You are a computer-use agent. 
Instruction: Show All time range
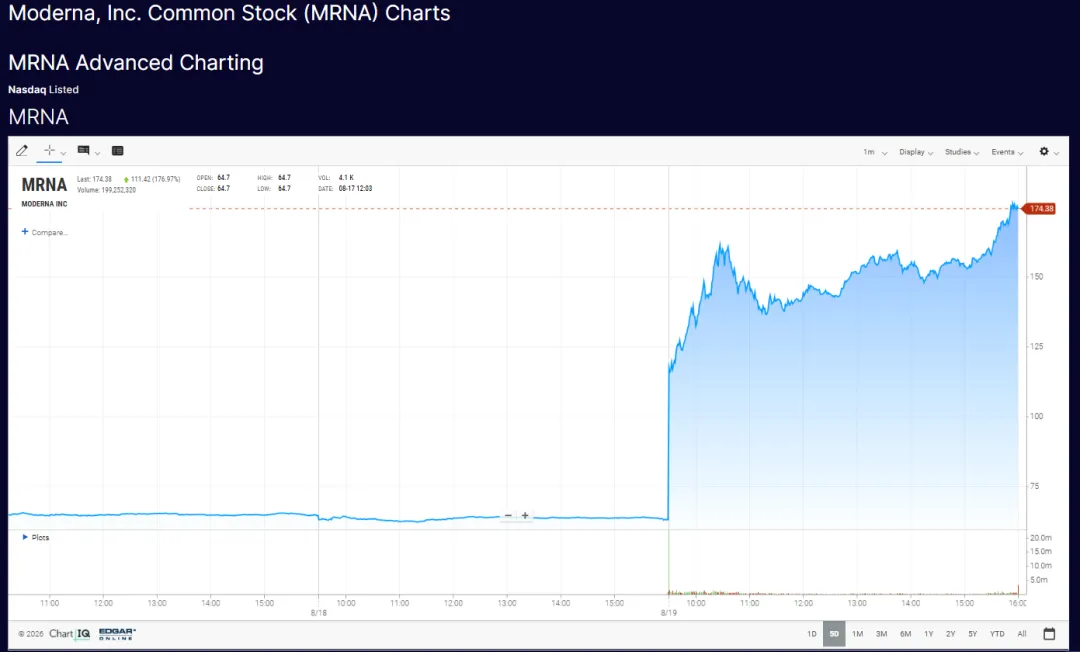[1021, 634]
